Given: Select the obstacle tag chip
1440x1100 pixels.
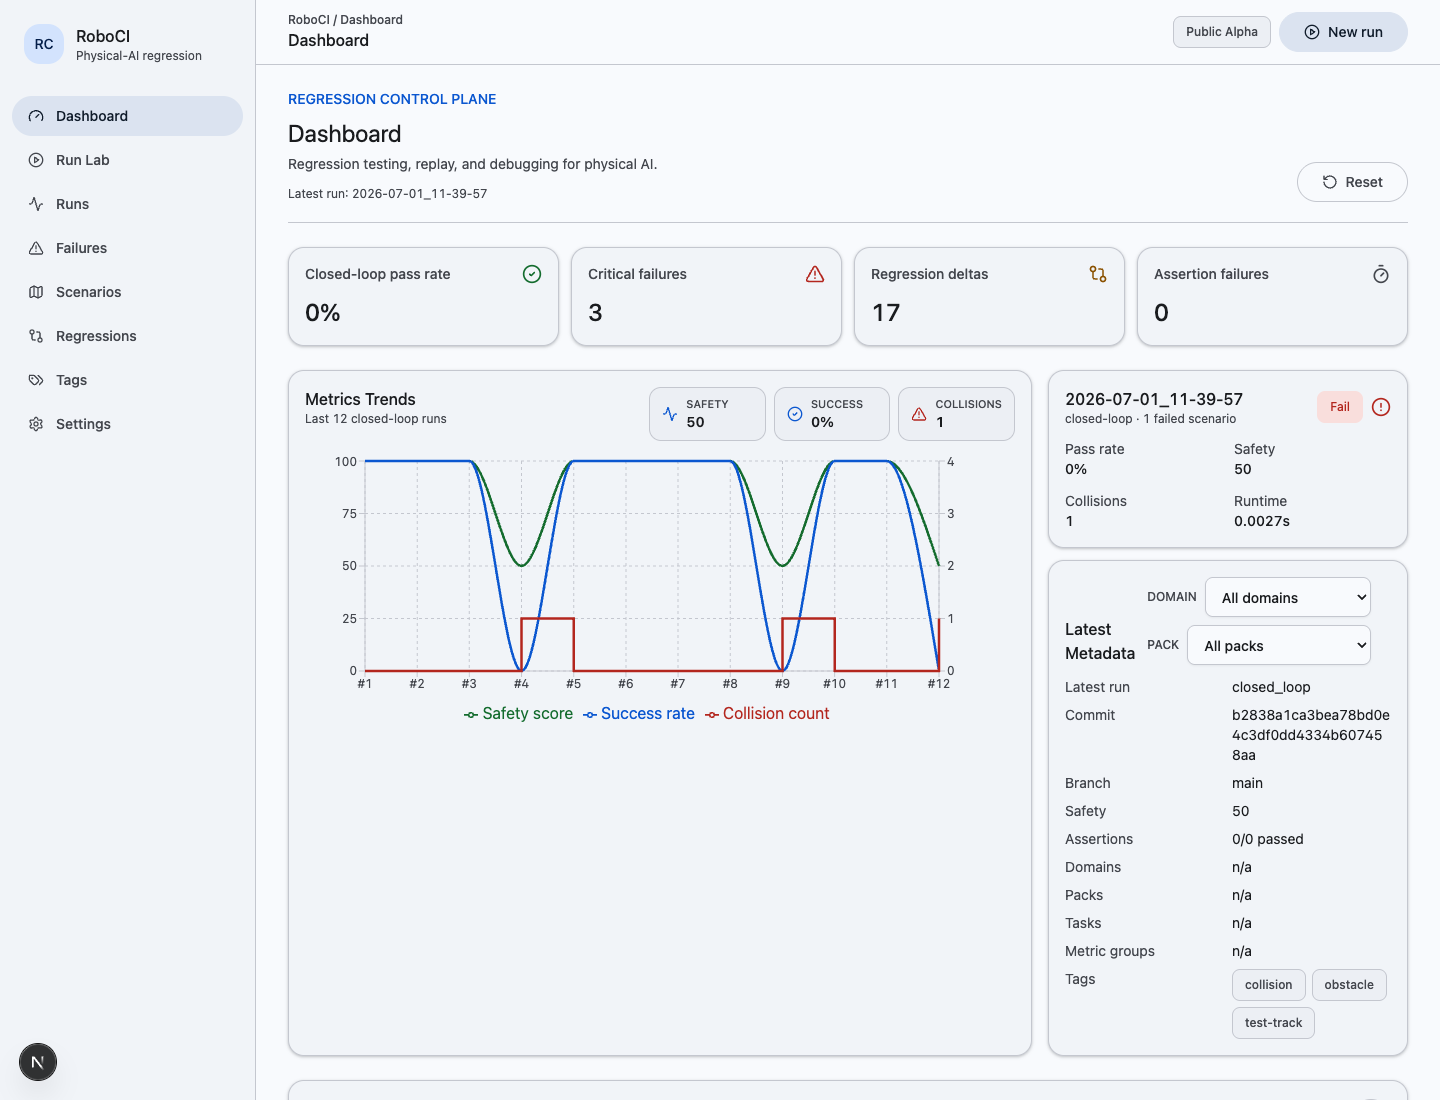Looking at the screenshot, I should [1349, 985].
